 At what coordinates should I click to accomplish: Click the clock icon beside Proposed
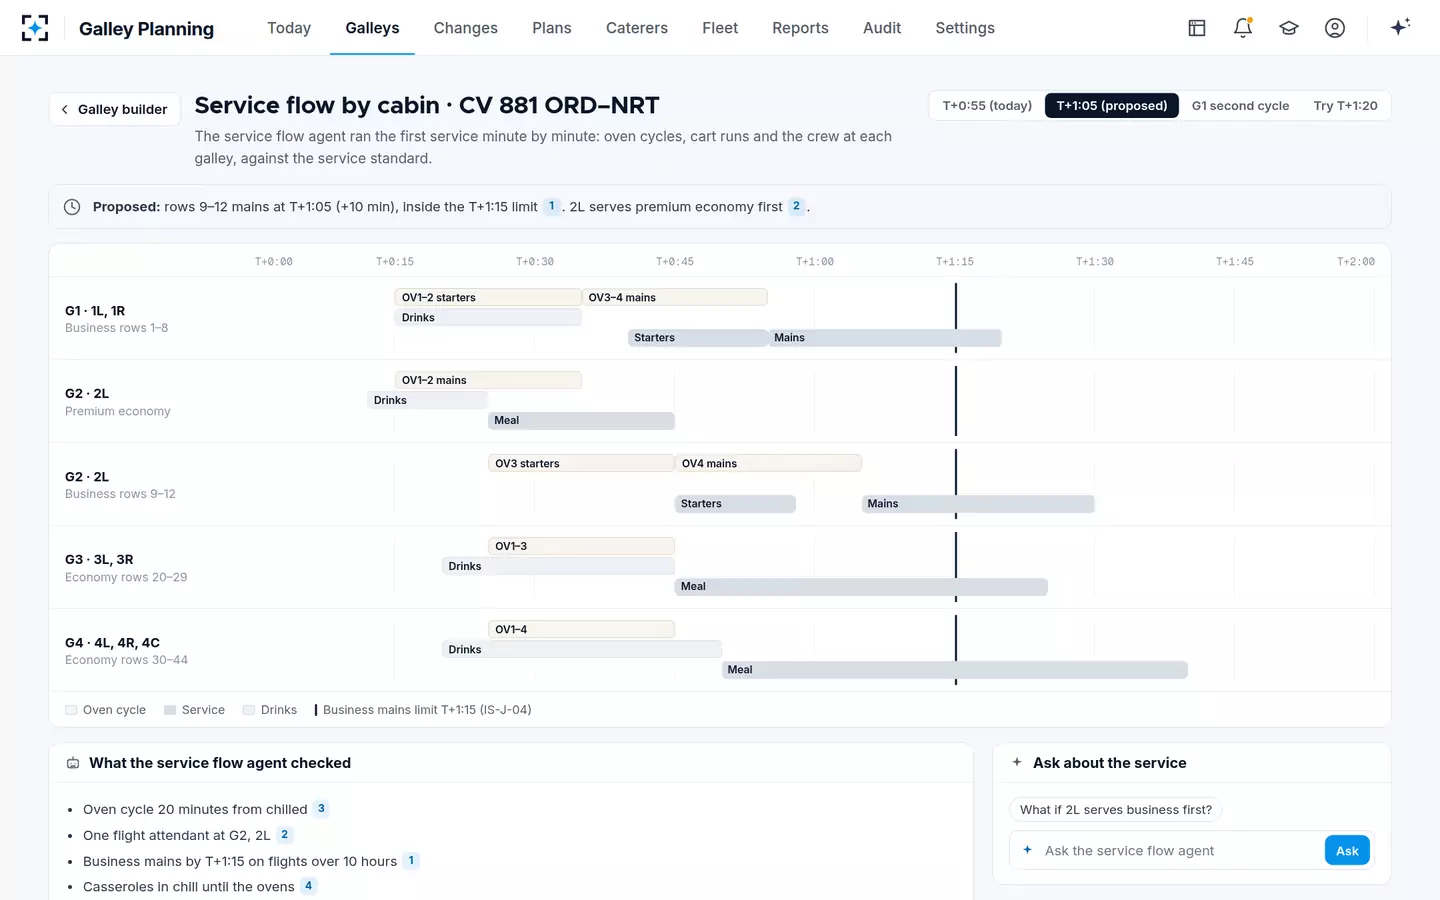click(x=72, y=207)
